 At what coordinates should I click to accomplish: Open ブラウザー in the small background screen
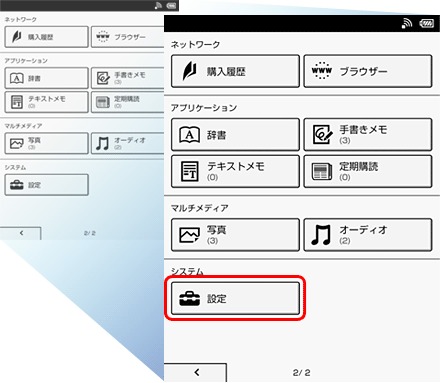[128, 37]
